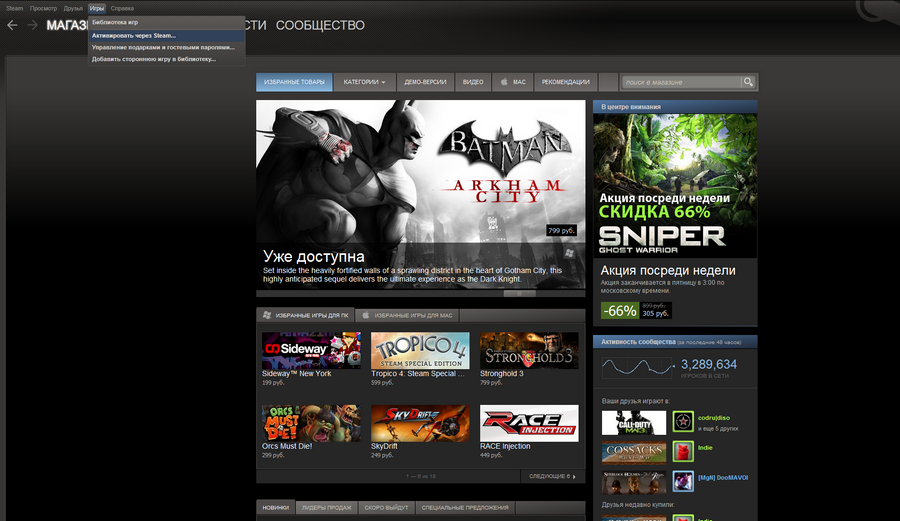Open the РЕКОМЕНДАЦИИ tab
This screenshot has height=521, width=900.
tap(565, 82)
